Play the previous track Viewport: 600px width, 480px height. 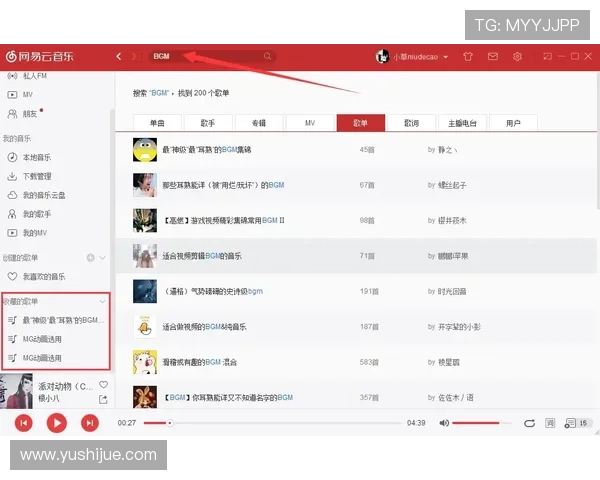[x=24, y=423]
